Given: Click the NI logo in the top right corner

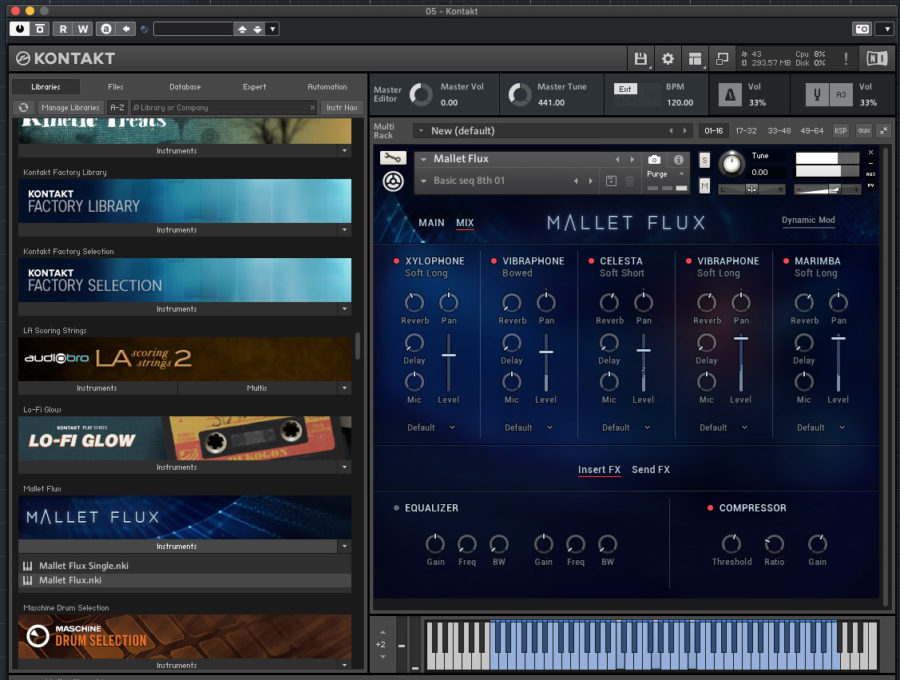Looking at the screenshot, I should [877, 58].
